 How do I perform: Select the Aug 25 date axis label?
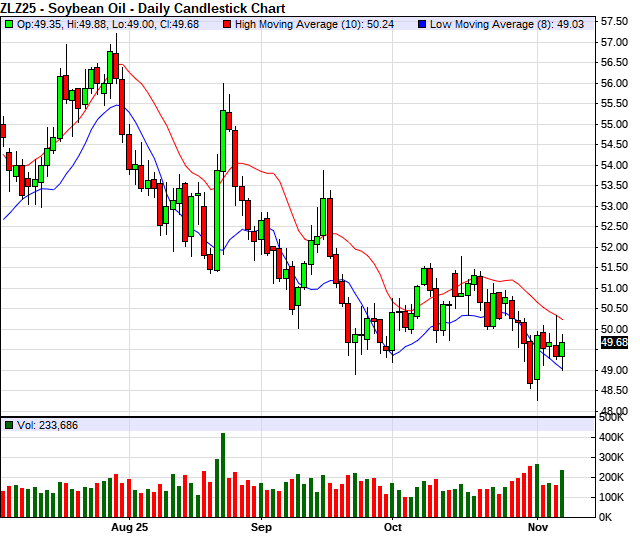tap(129, 526)
